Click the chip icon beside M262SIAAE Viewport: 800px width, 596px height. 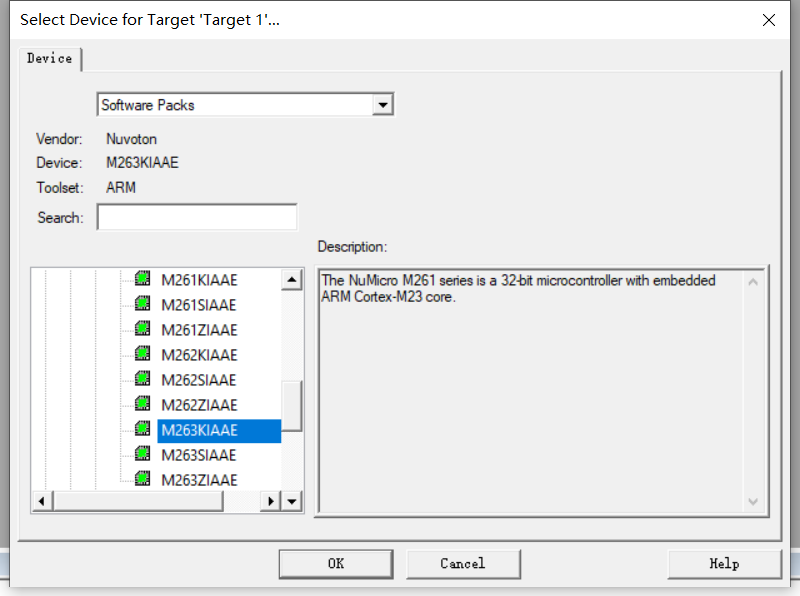point(142,379)
